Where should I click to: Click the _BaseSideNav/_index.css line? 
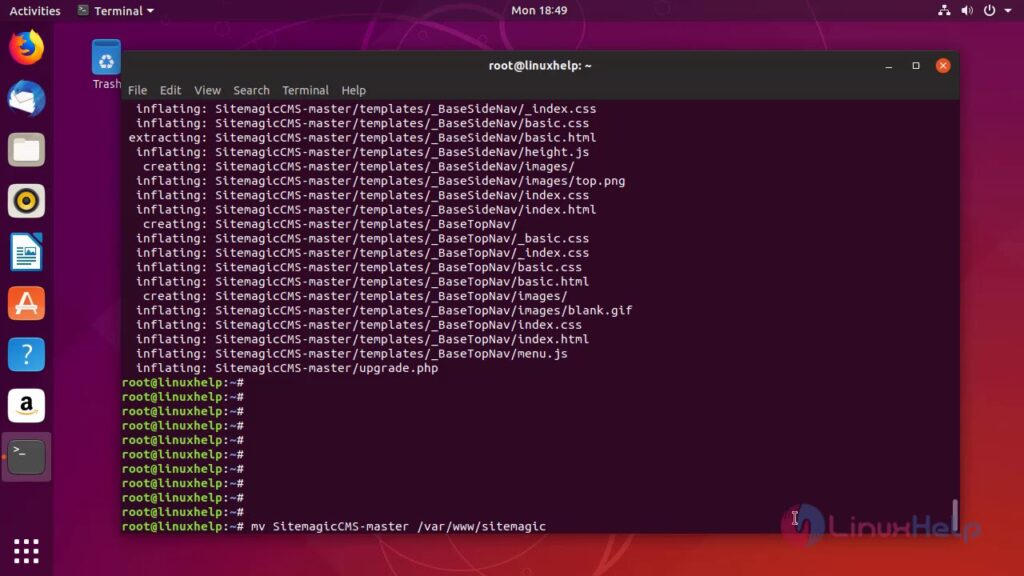366,109
